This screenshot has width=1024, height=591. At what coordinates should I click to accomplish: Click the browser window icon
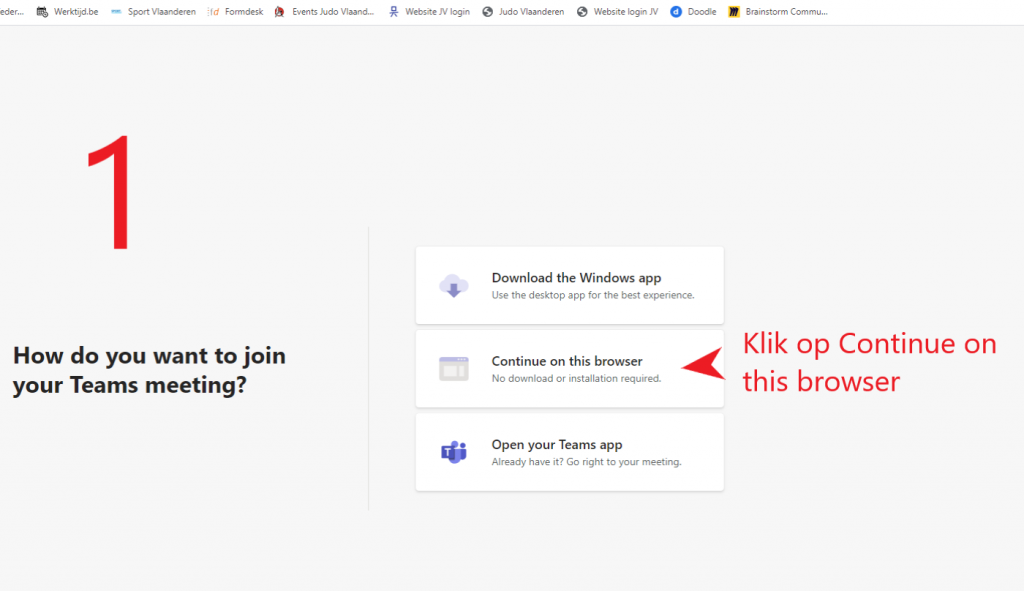coord(454,369)
